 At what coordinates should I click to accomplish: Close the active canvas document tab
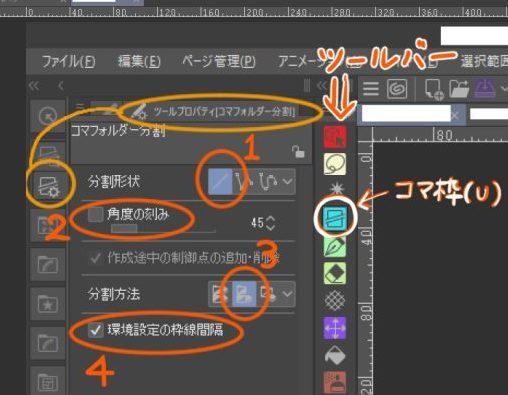454,116
